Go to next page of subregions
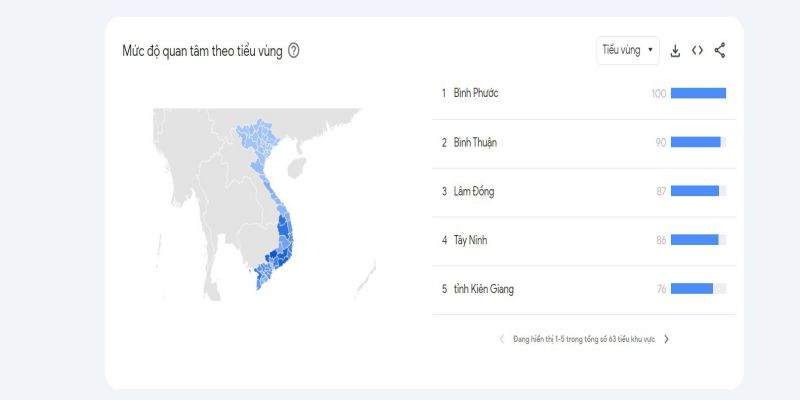 pos(666,339)
